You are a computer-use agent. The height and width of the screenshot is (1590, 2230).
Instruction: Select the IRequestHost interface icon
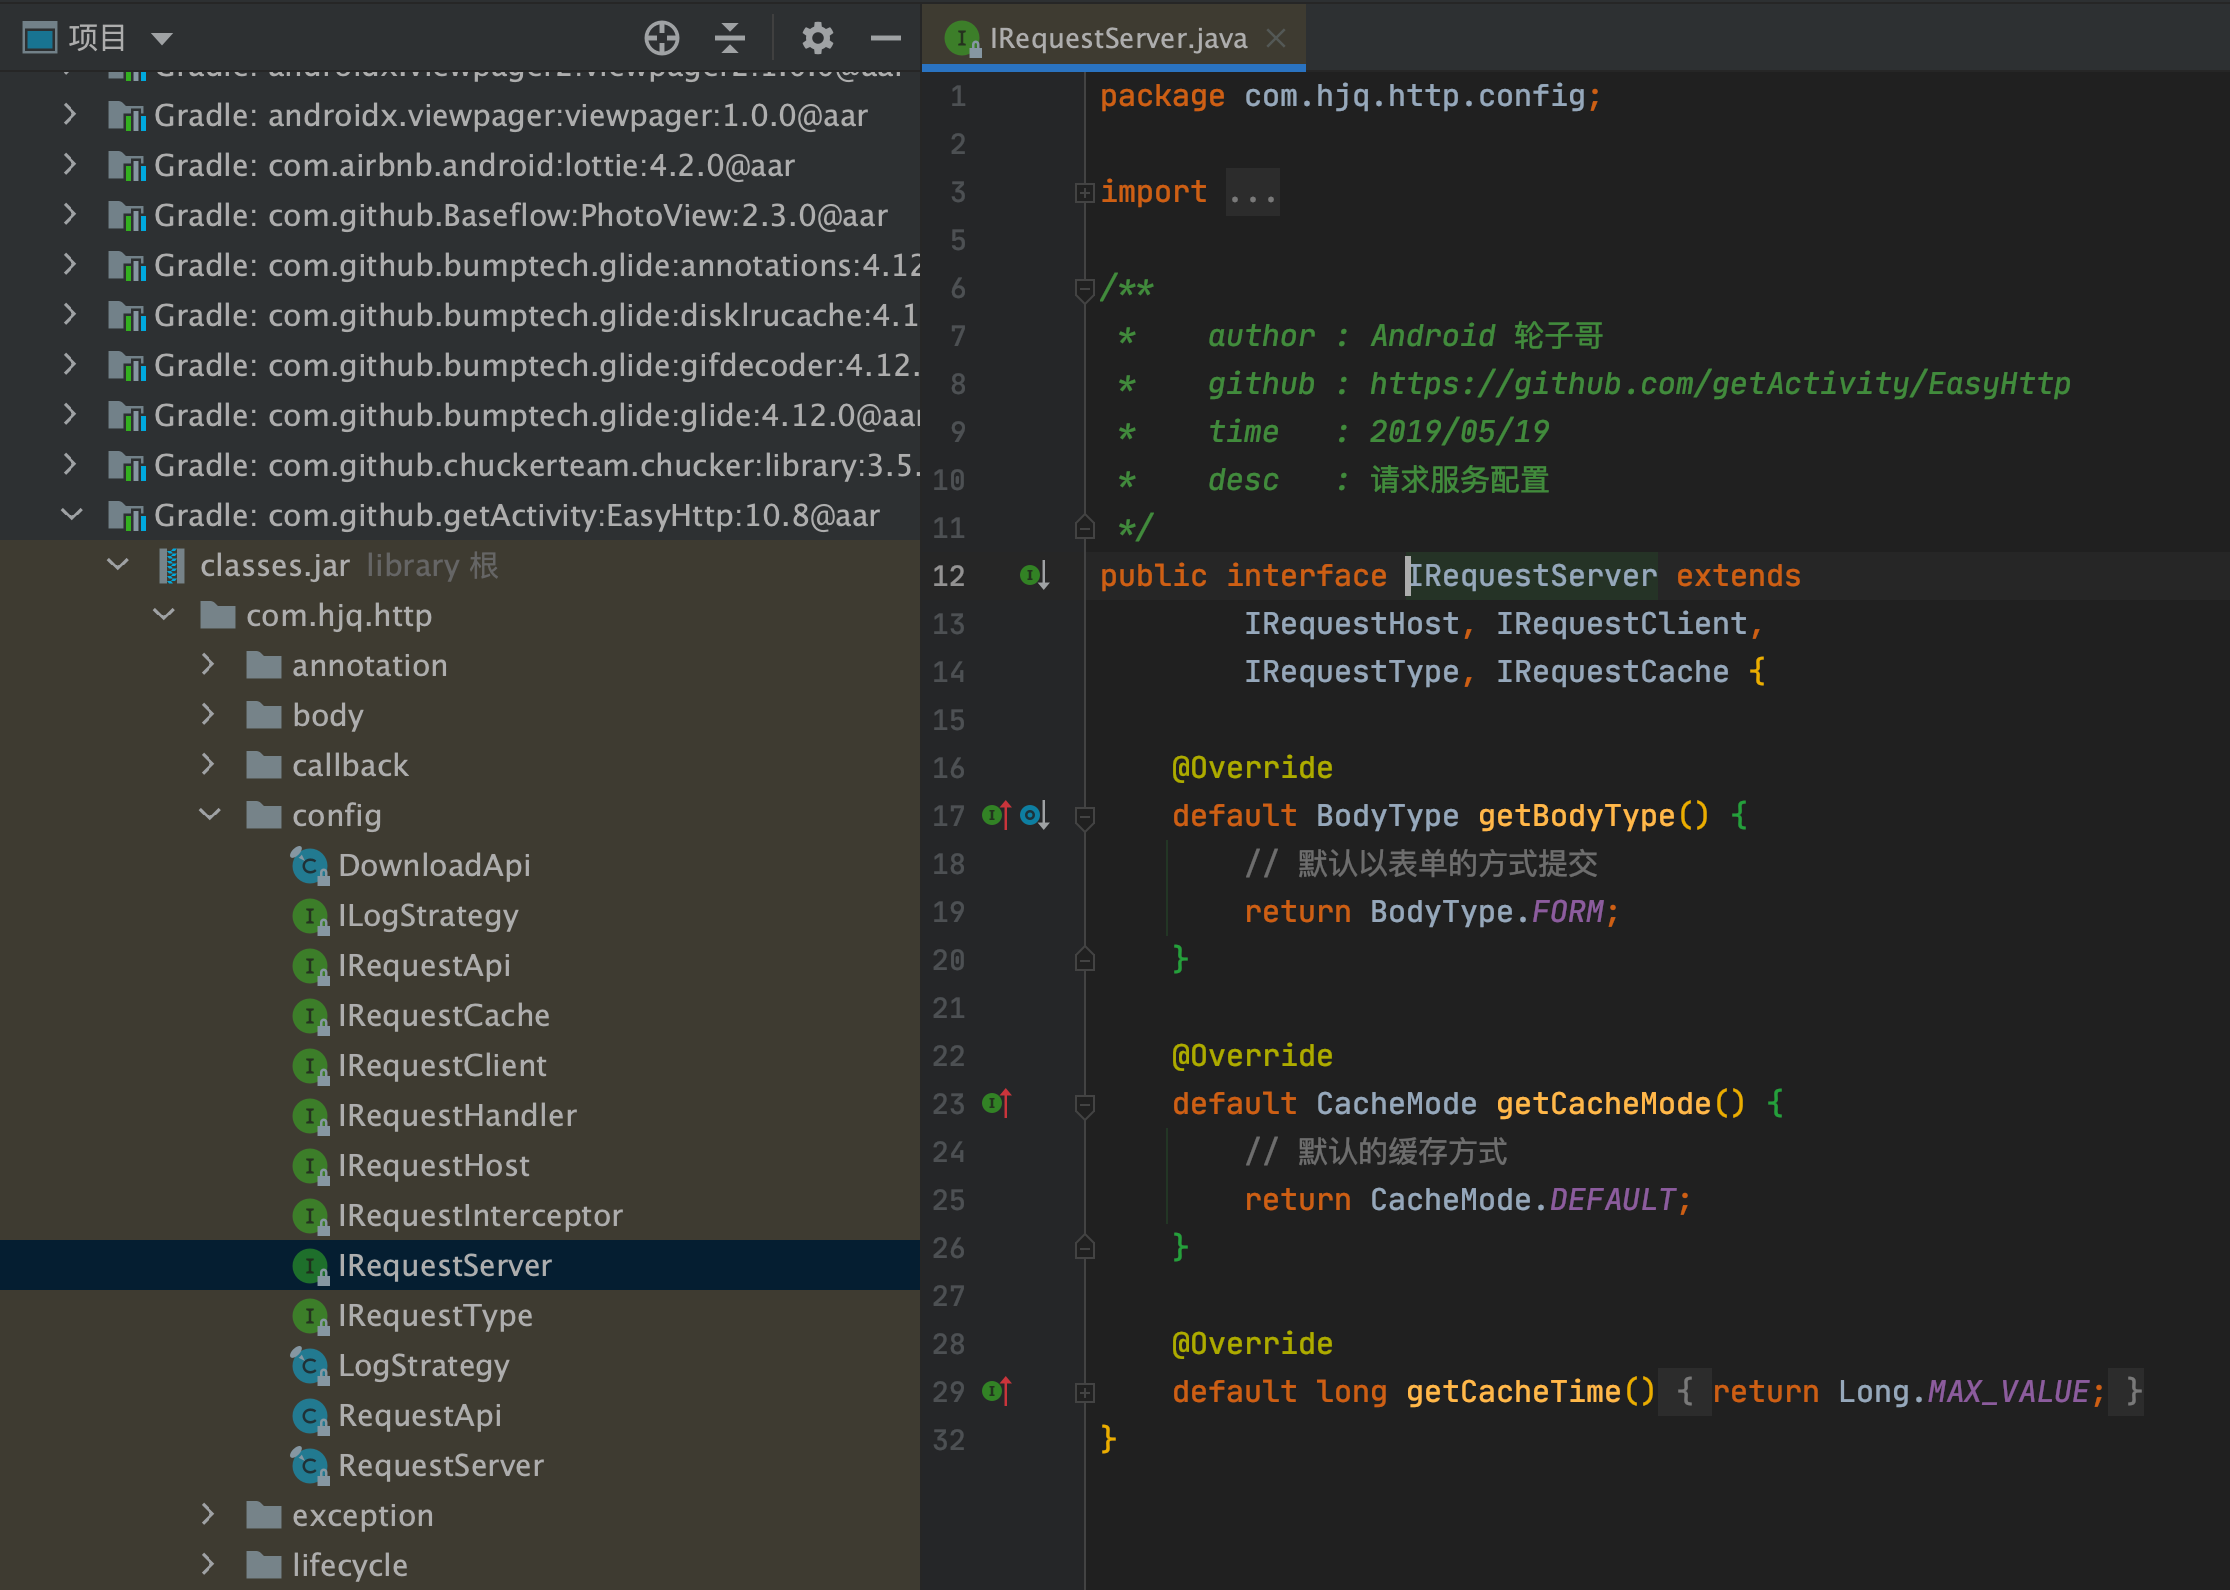[x=310, y=1165]
